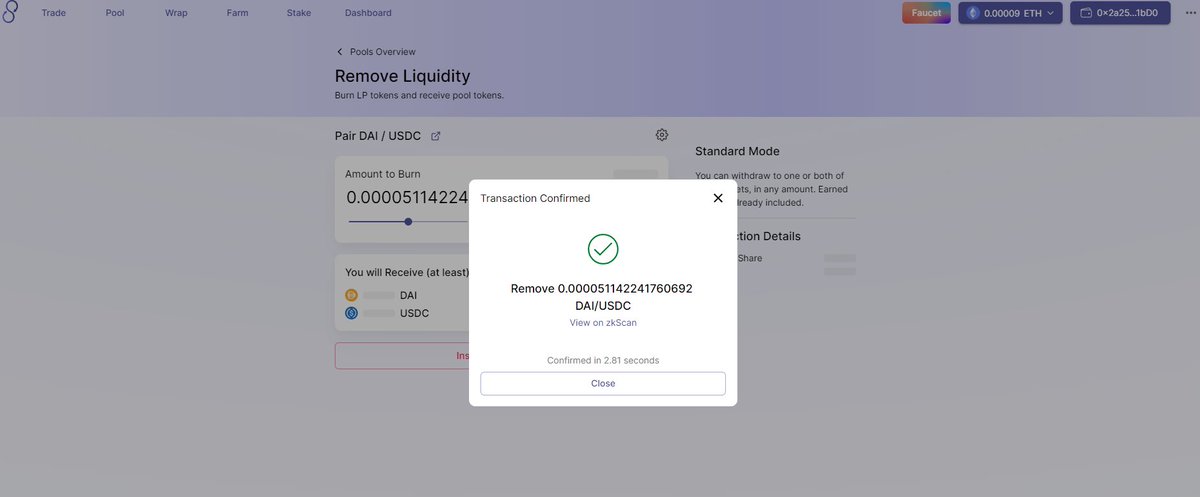Open the settings gear icon
This screenshot has height=497, width=1200.
tap(662, 135)
